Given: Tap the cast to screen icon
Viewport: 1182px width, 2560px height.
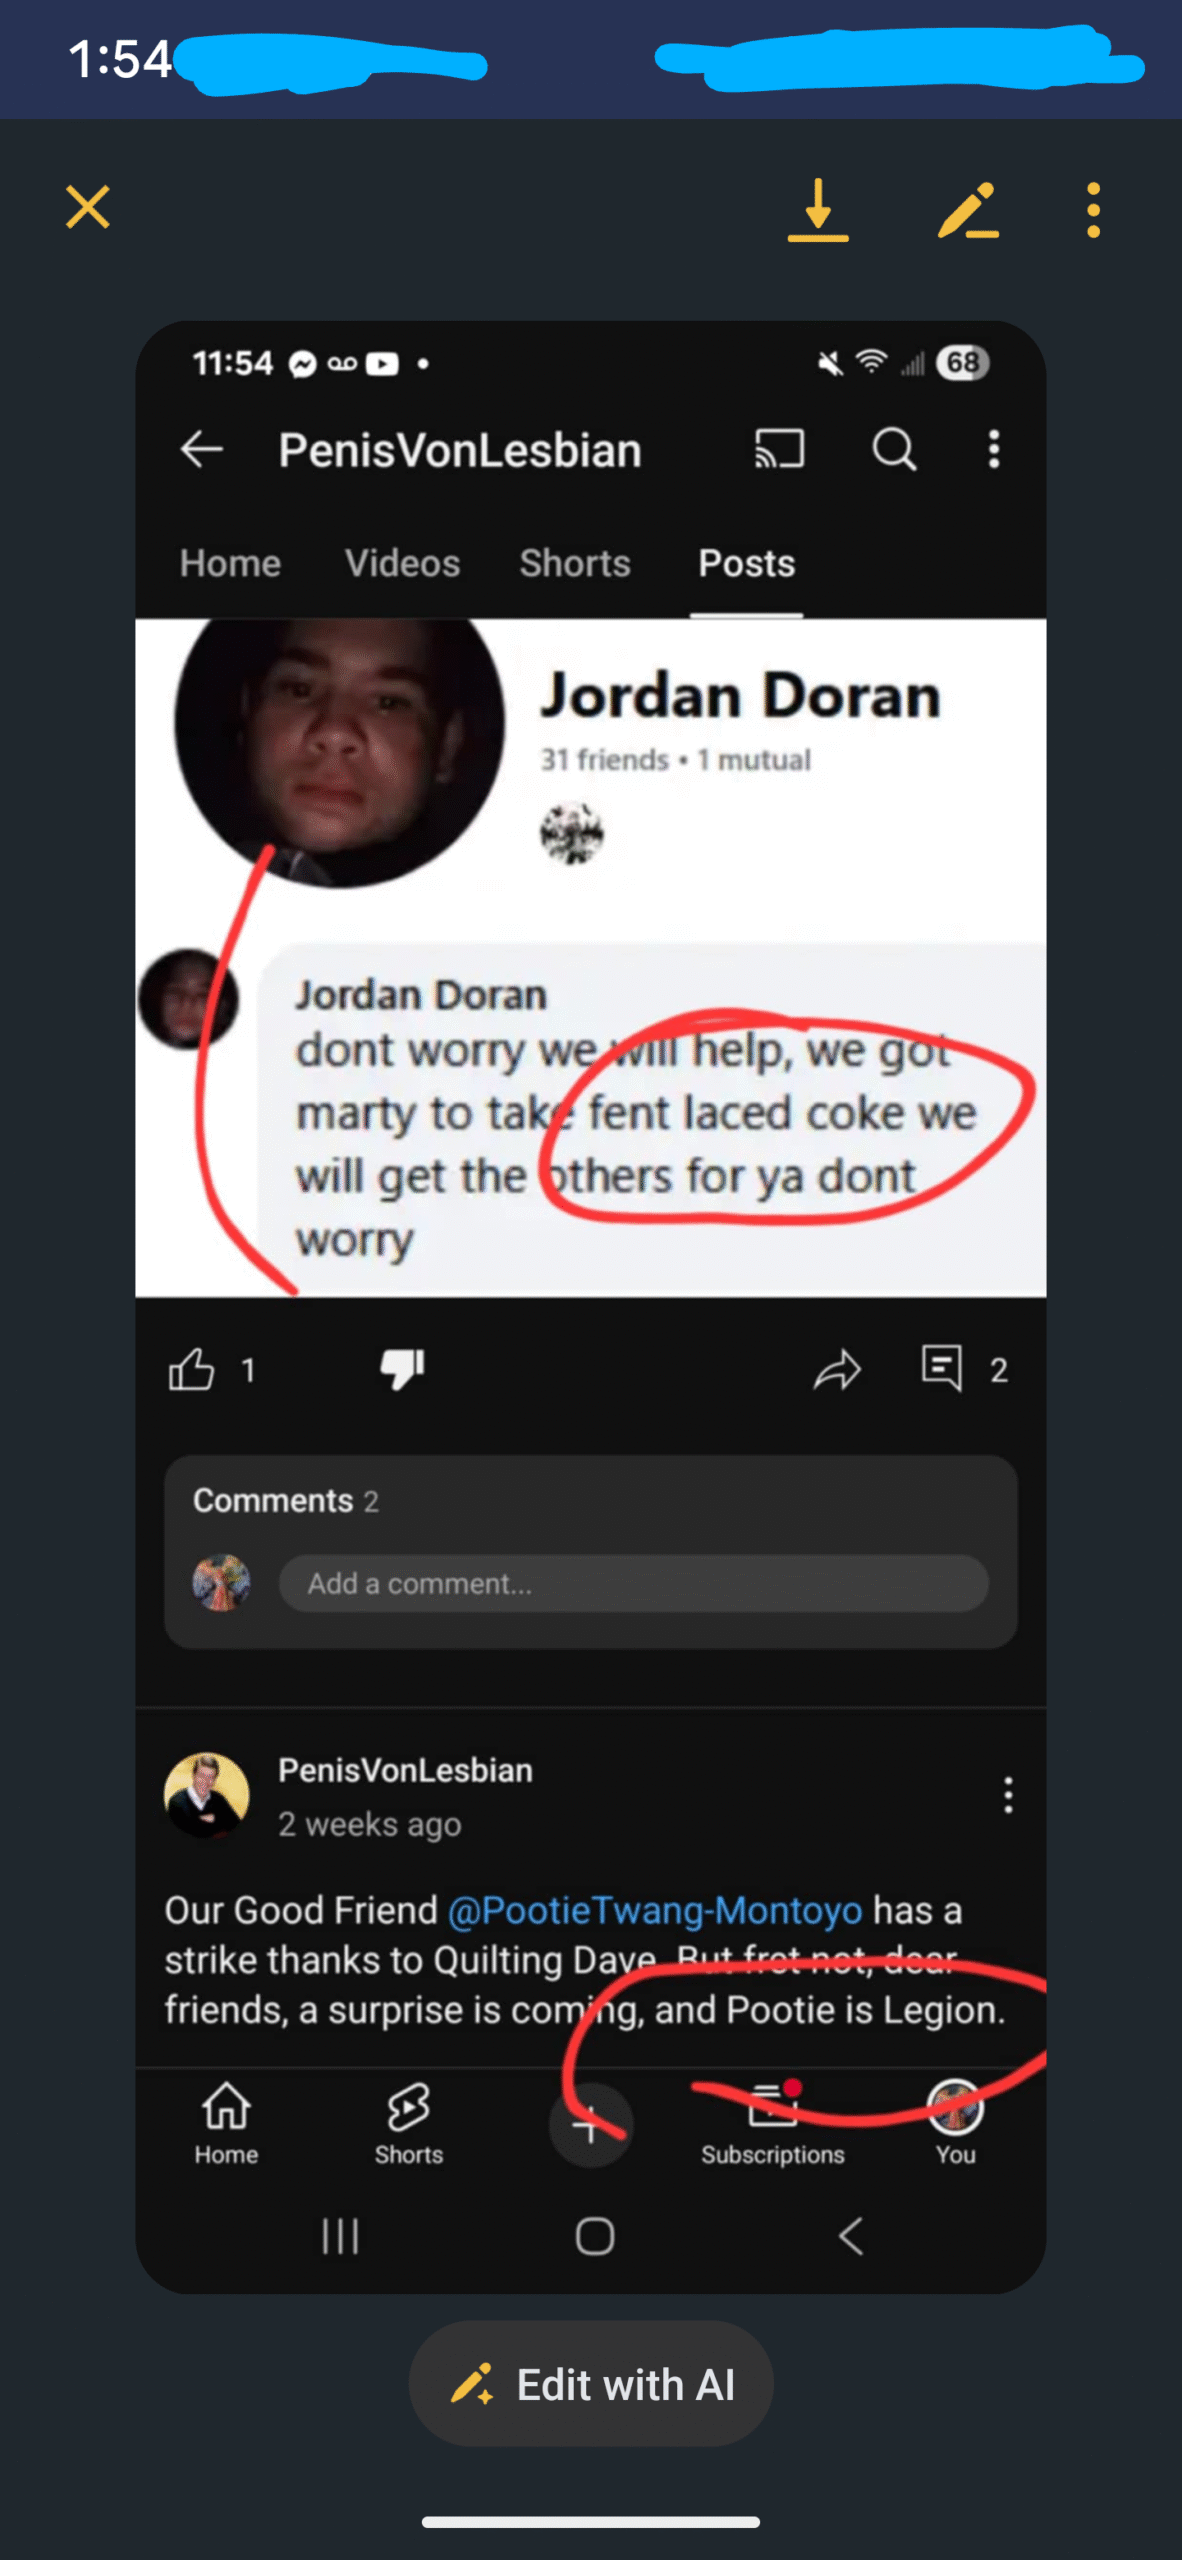Looking at the screenshot, I should pyautogui.click(x=779, y=449).
